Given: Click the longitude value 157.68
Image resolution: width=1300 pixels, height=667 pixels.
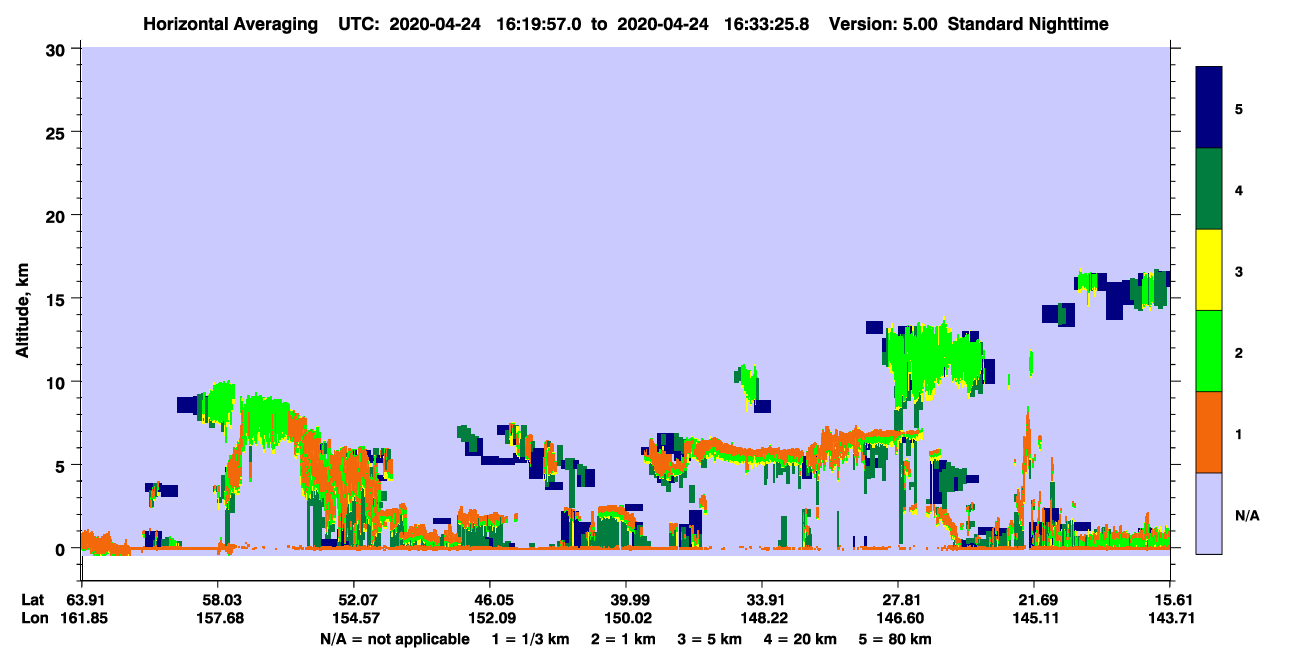Looking at the screenshot, I should [219, 618].
